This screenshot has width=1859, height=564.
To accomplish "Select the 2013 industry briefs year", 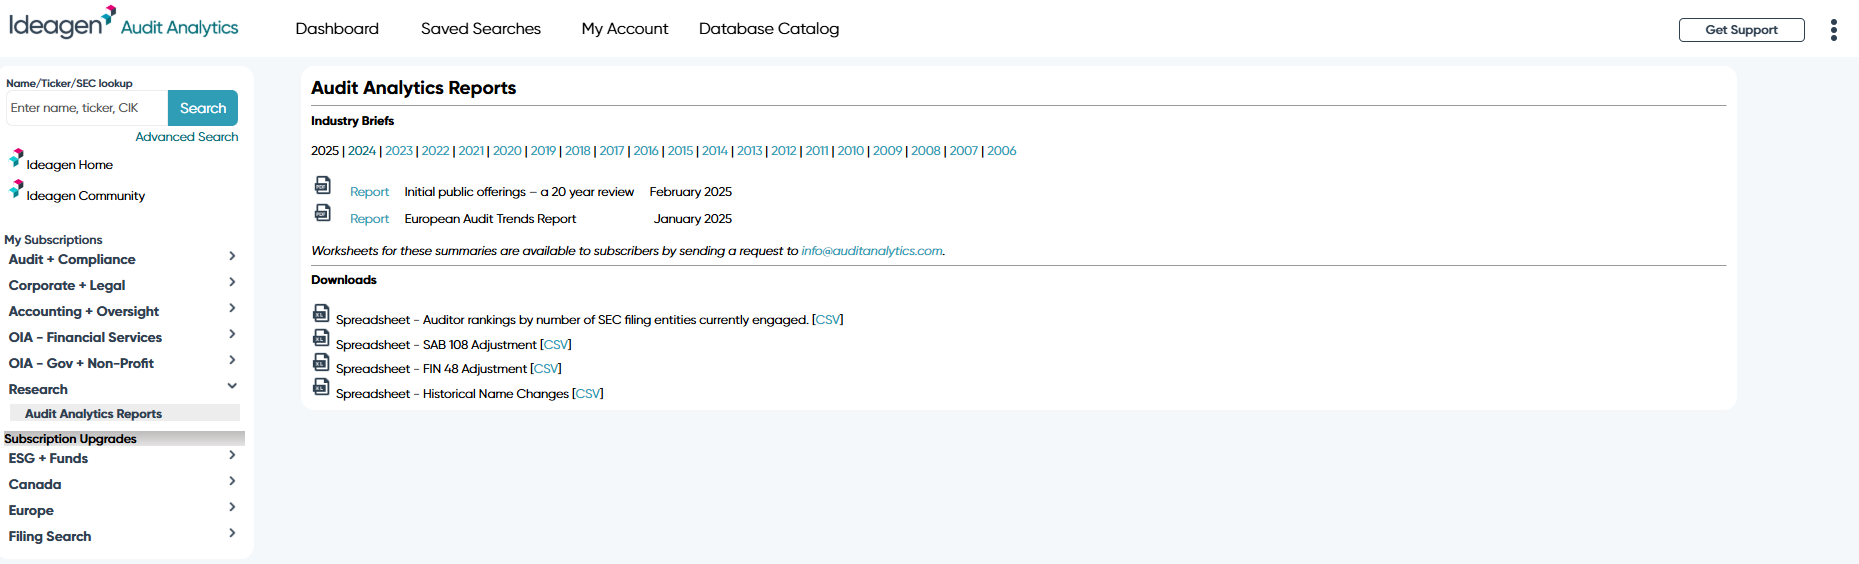I will [750, 151].
